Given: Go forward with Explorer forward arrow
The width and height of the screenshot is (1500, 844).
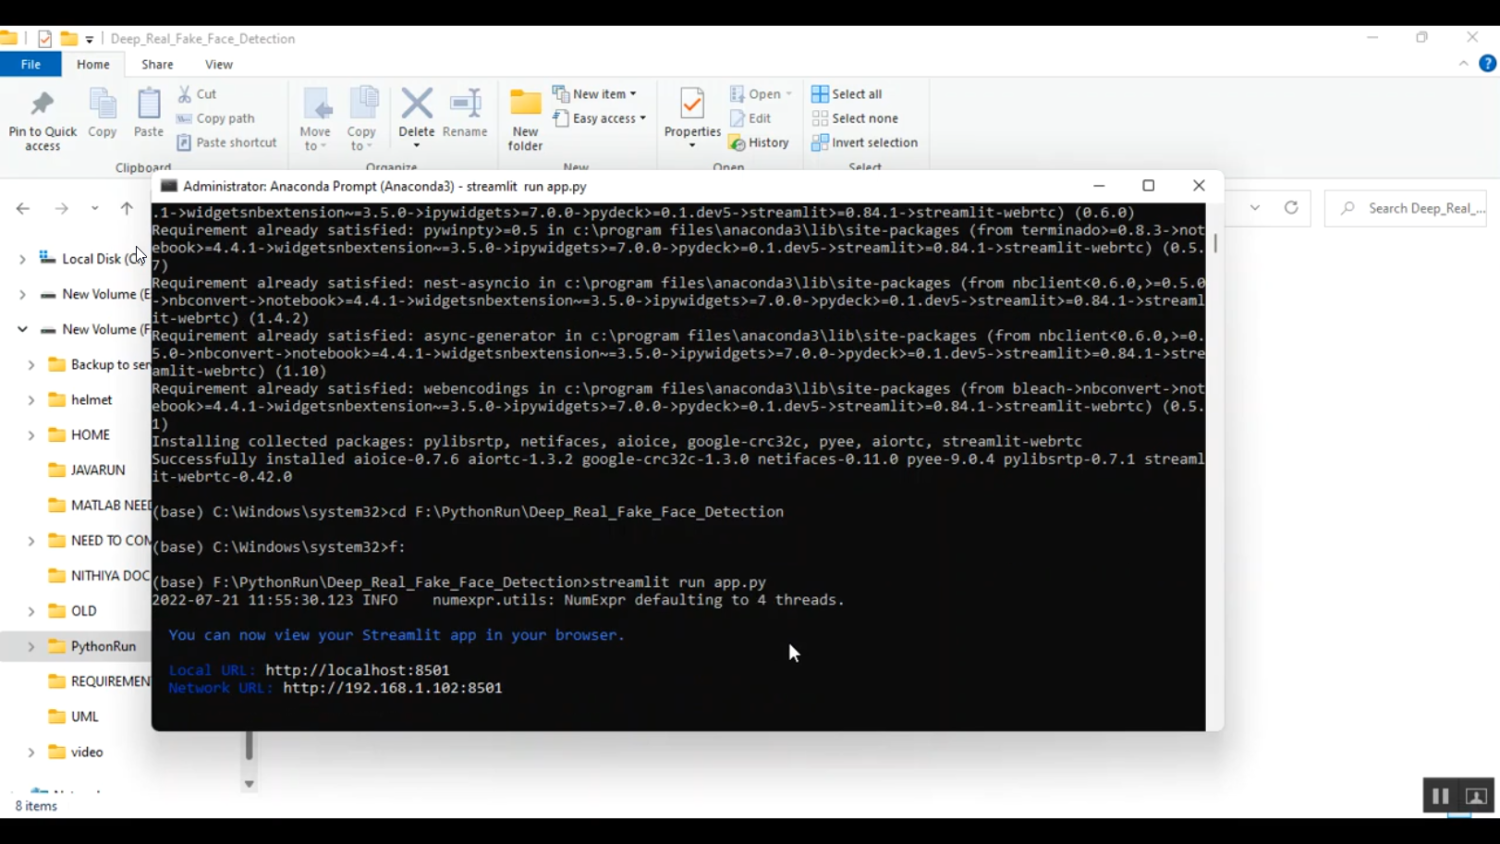Looking at the screenshot, I should [62, 208].
